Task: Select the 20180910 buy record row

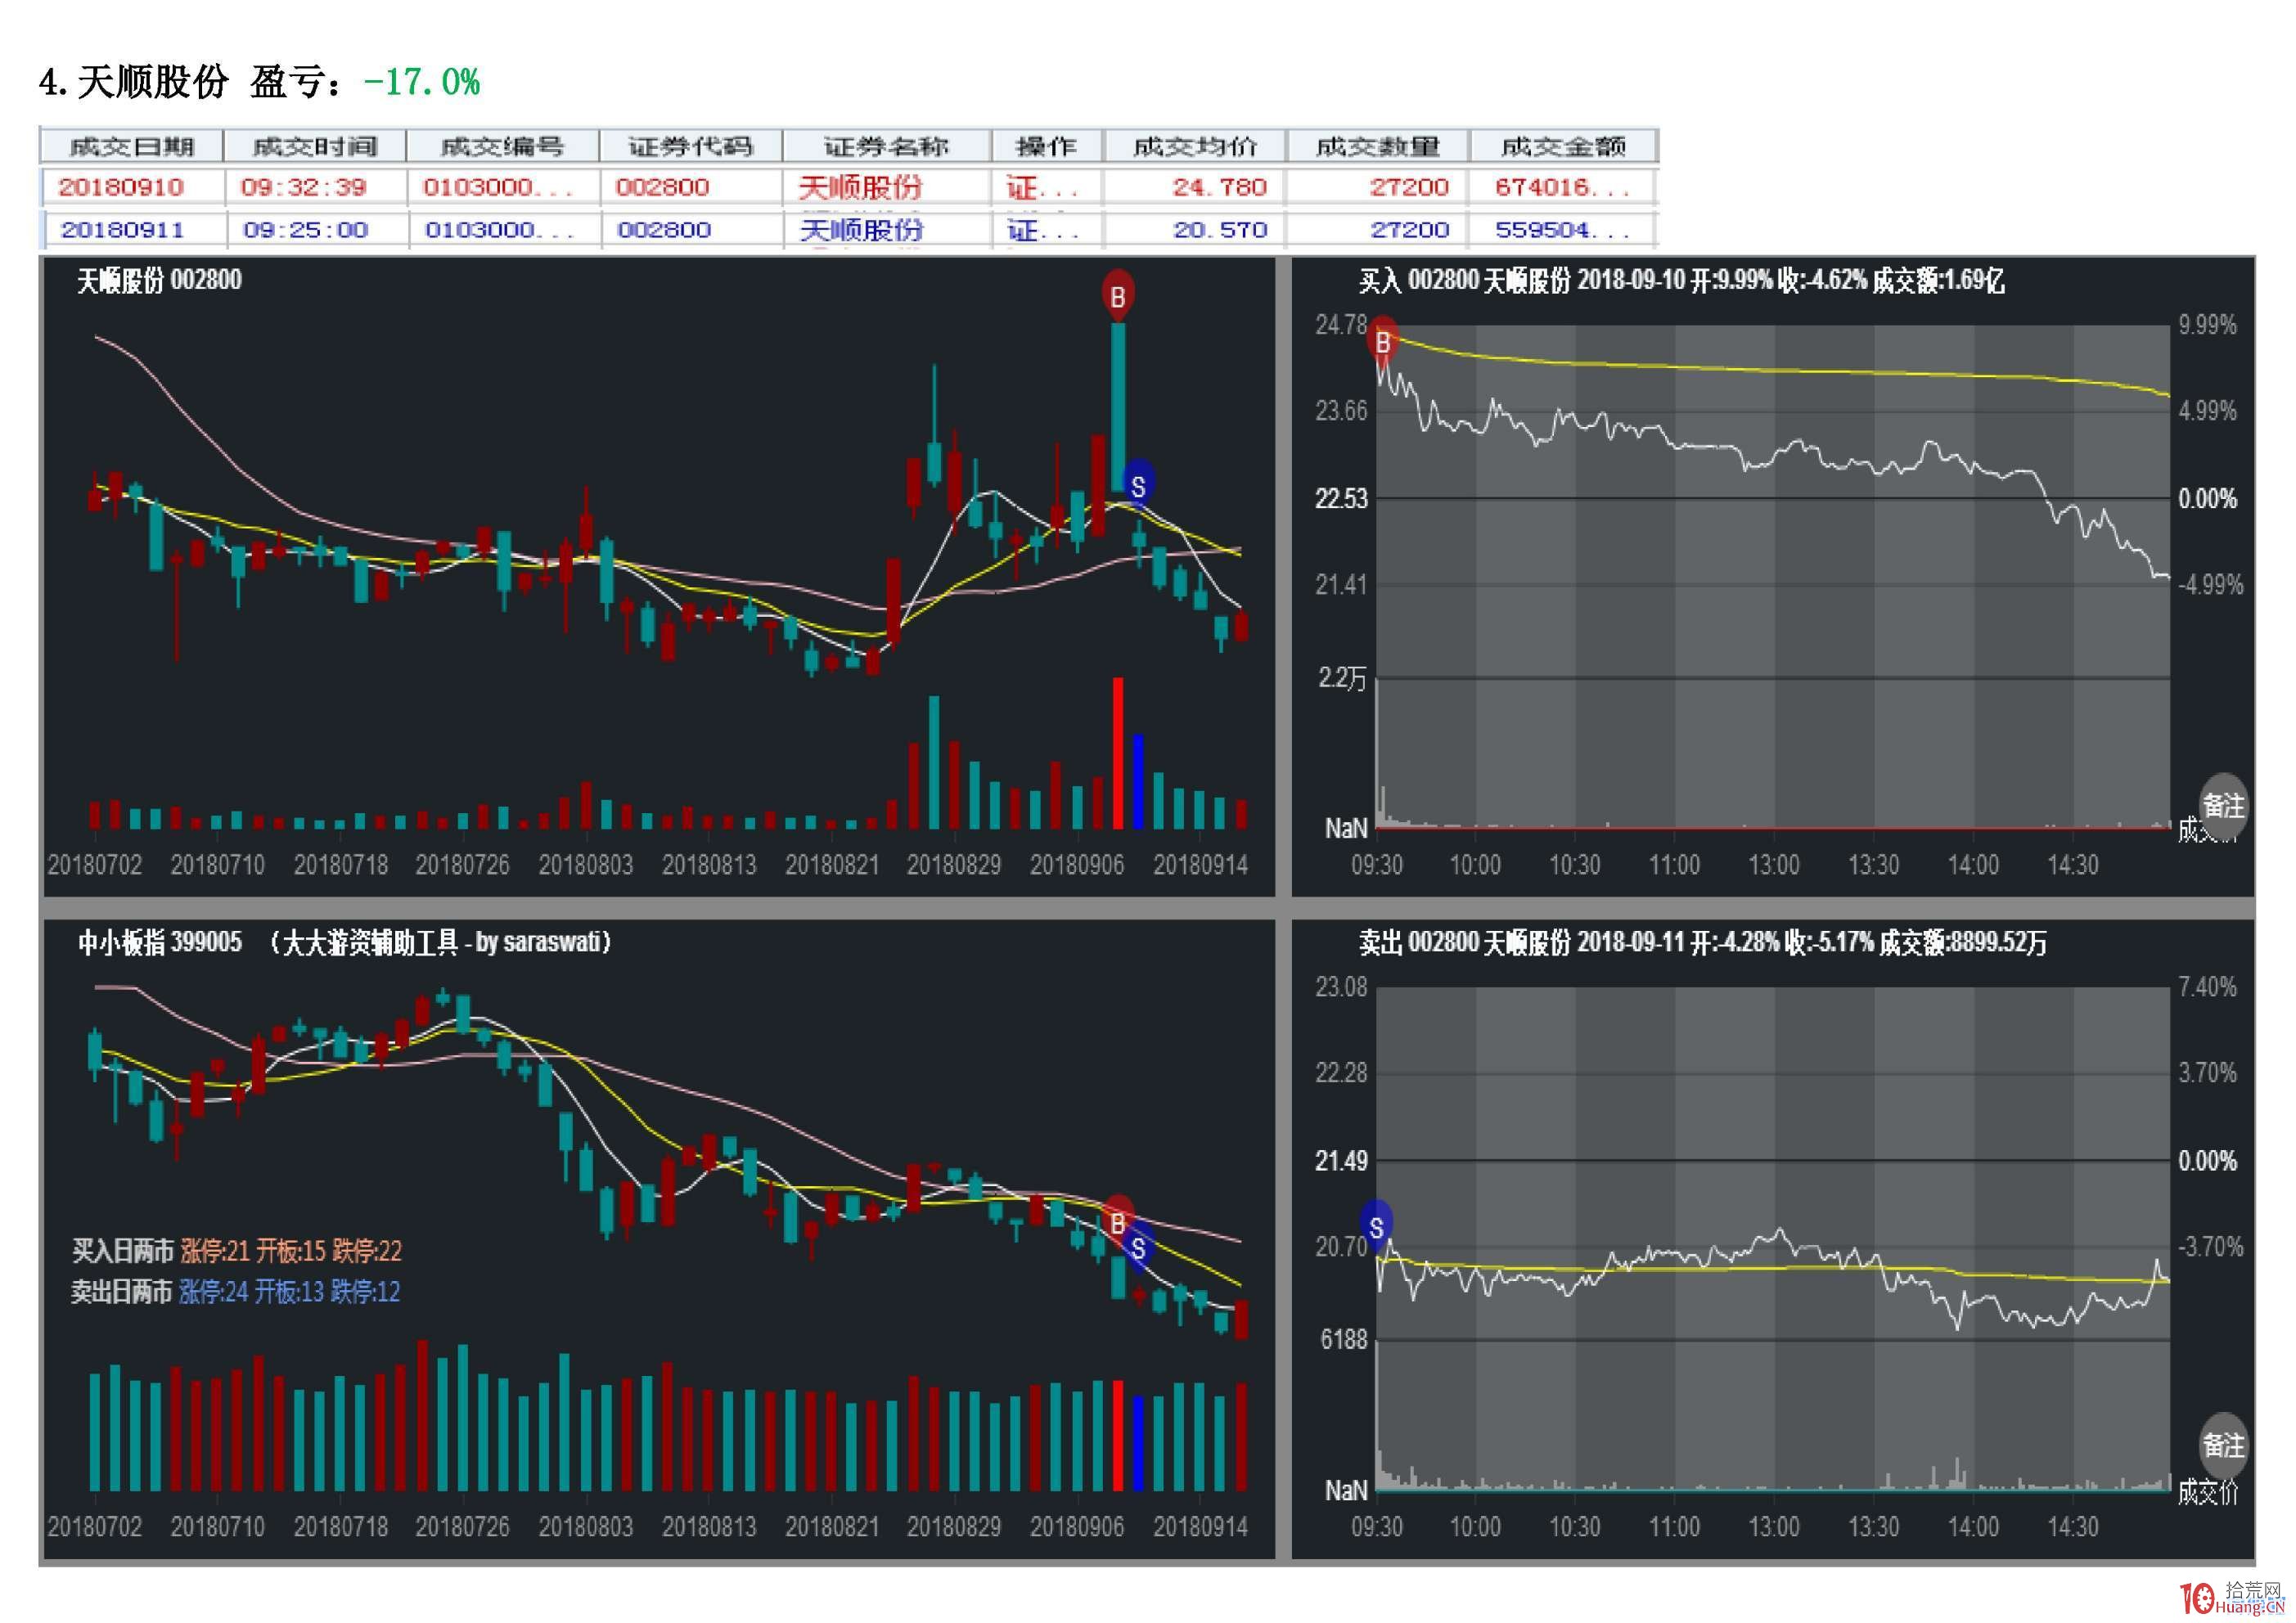Action: tap(121, 187)
